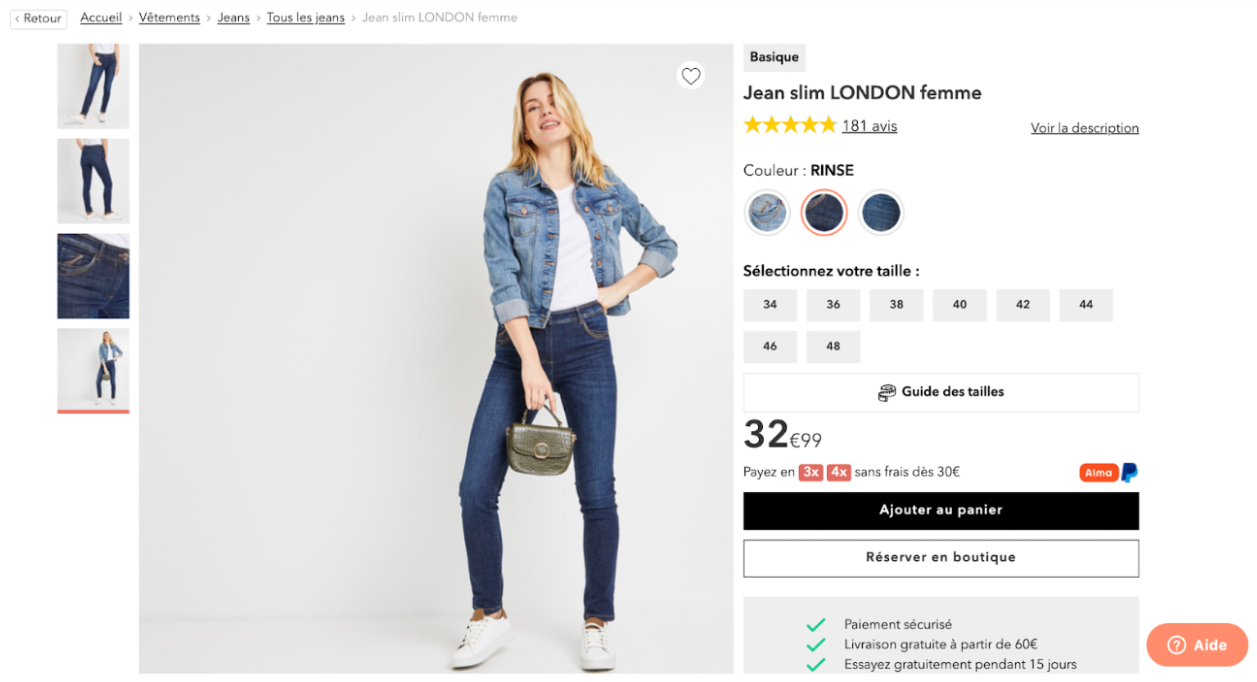
Task: Click Ajouter au panier
Action: 940,510
